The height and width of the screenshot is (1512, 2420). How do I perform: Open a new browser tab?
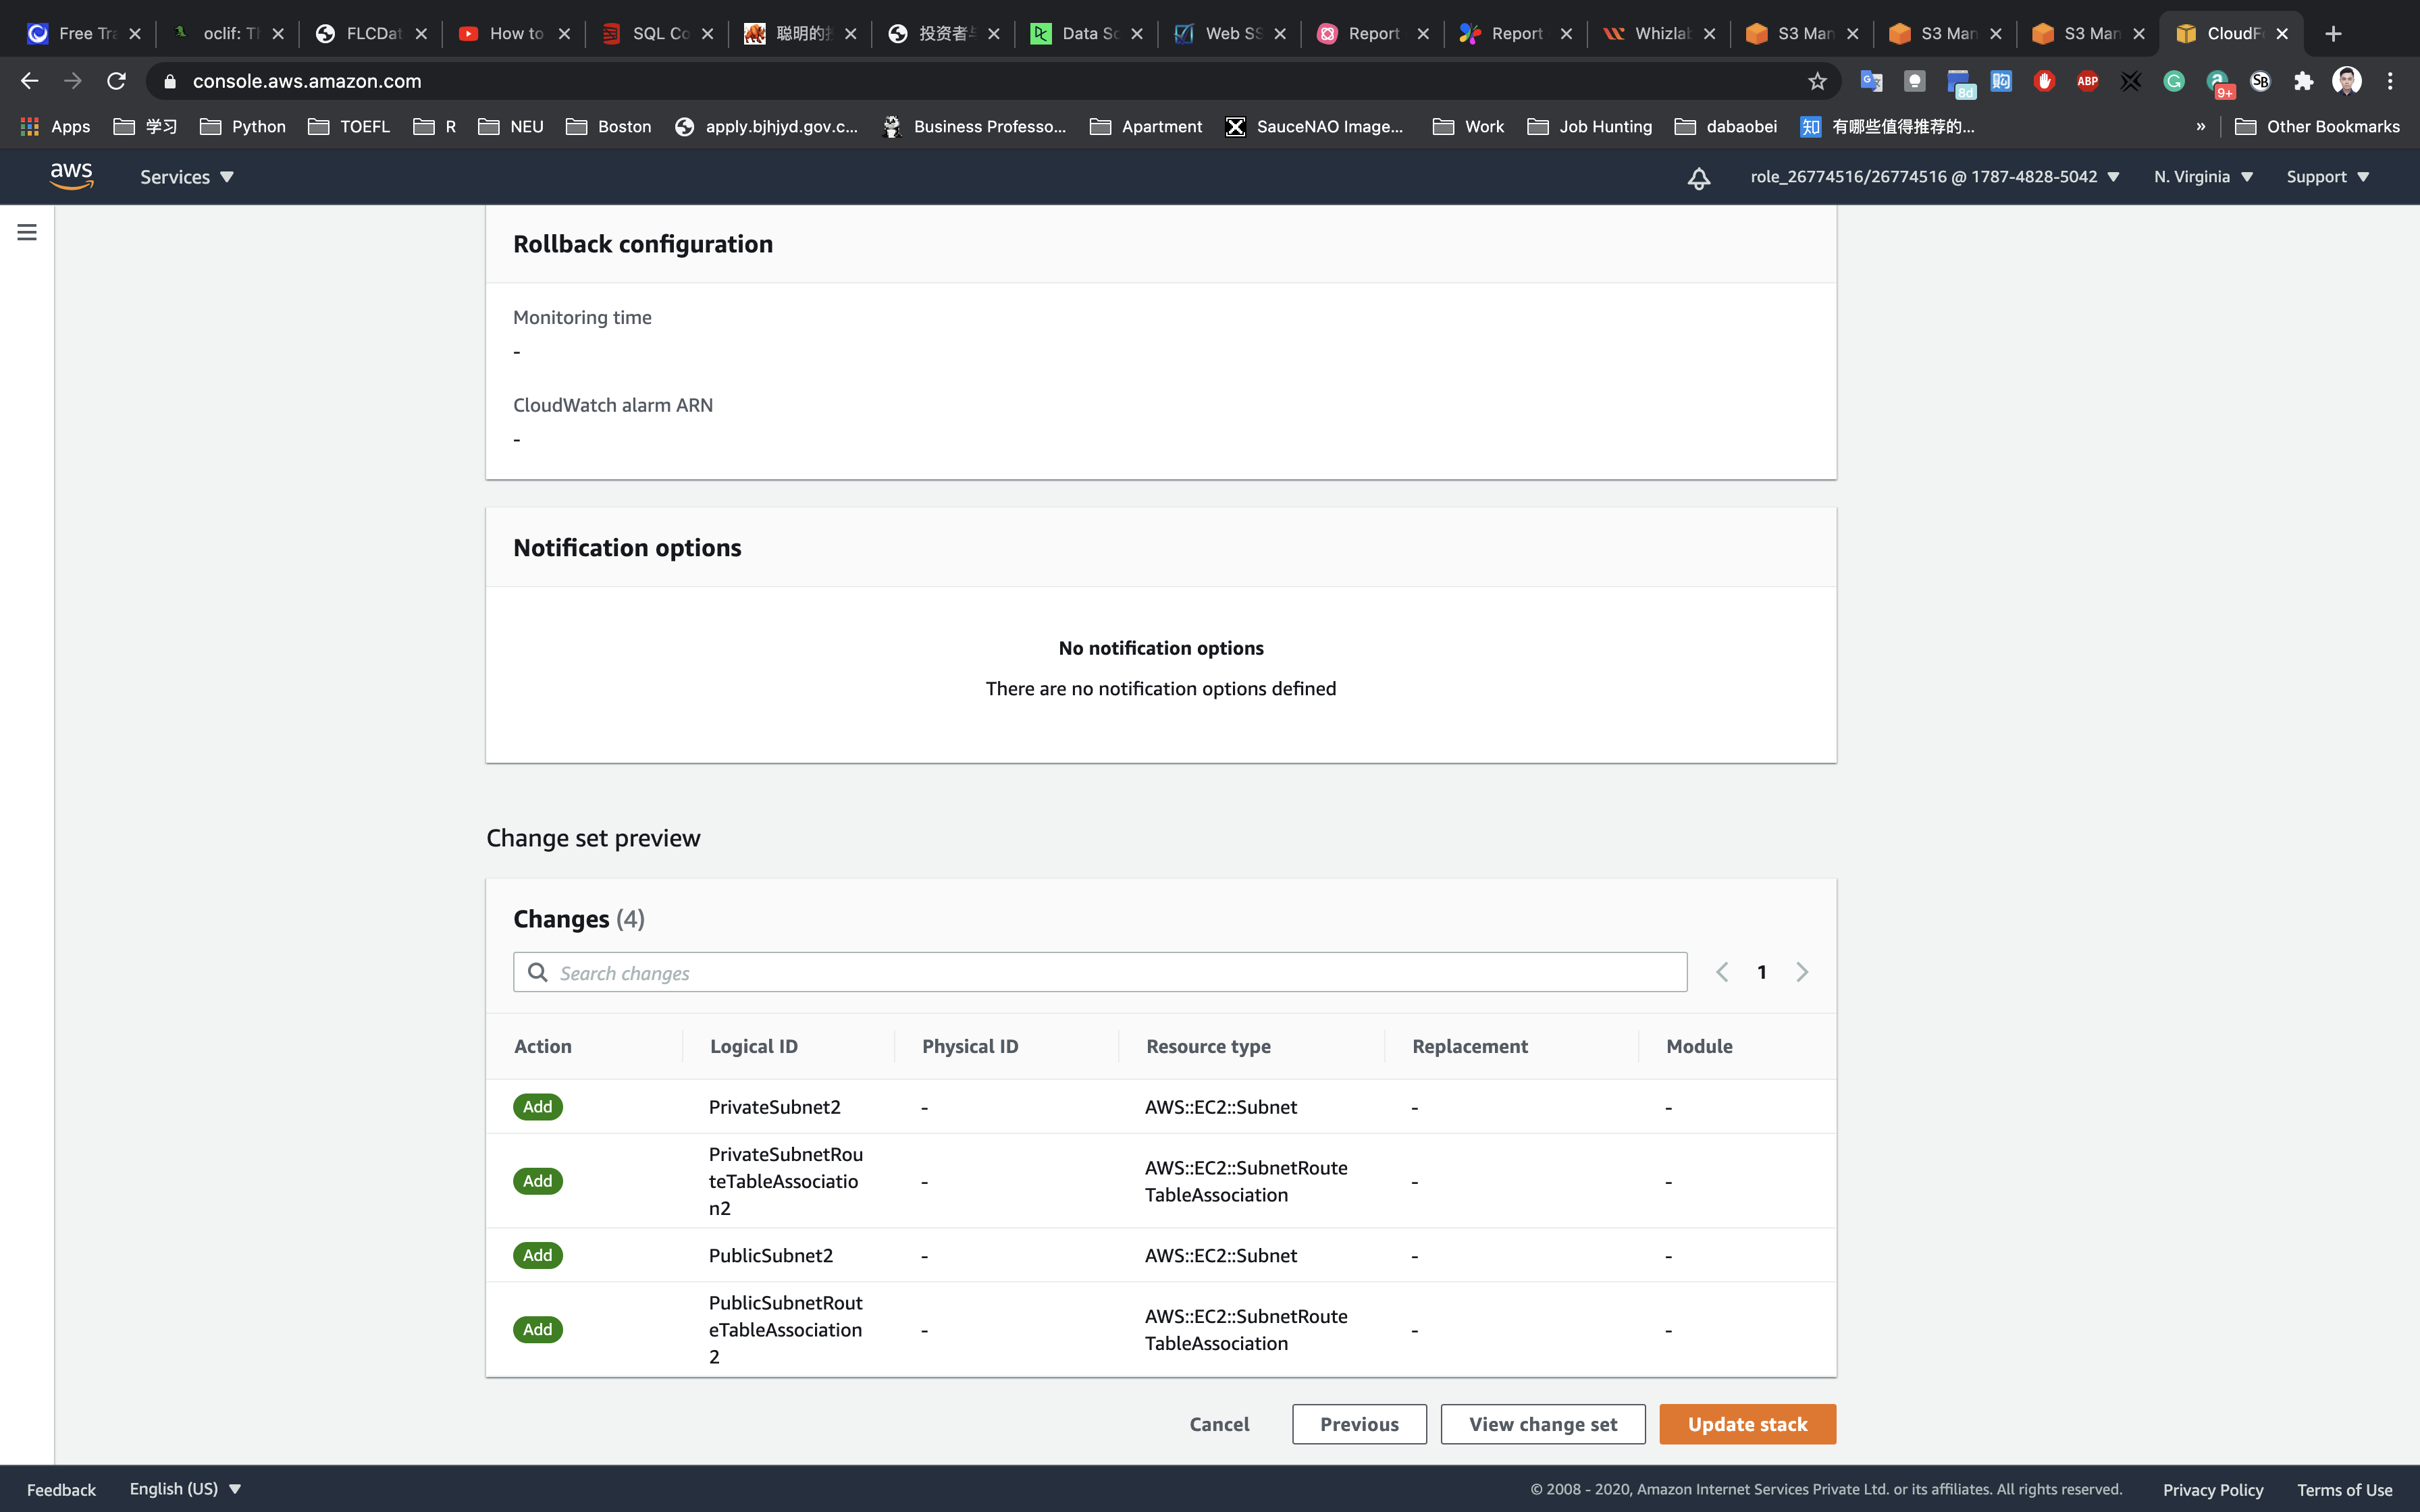point(2333,34)
